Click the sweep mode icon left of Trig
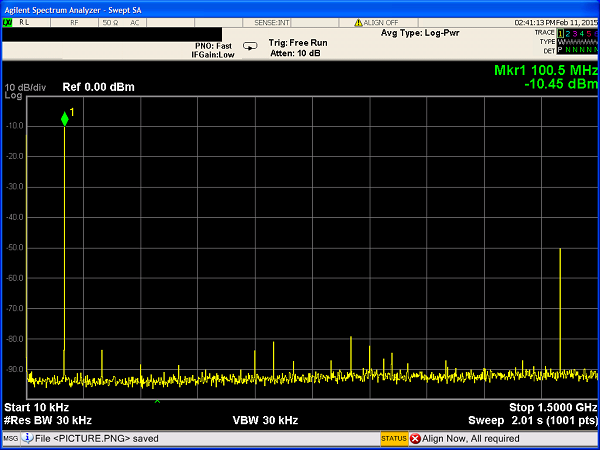The width and height of the screenshot is (600, 450). click(250, 45)
